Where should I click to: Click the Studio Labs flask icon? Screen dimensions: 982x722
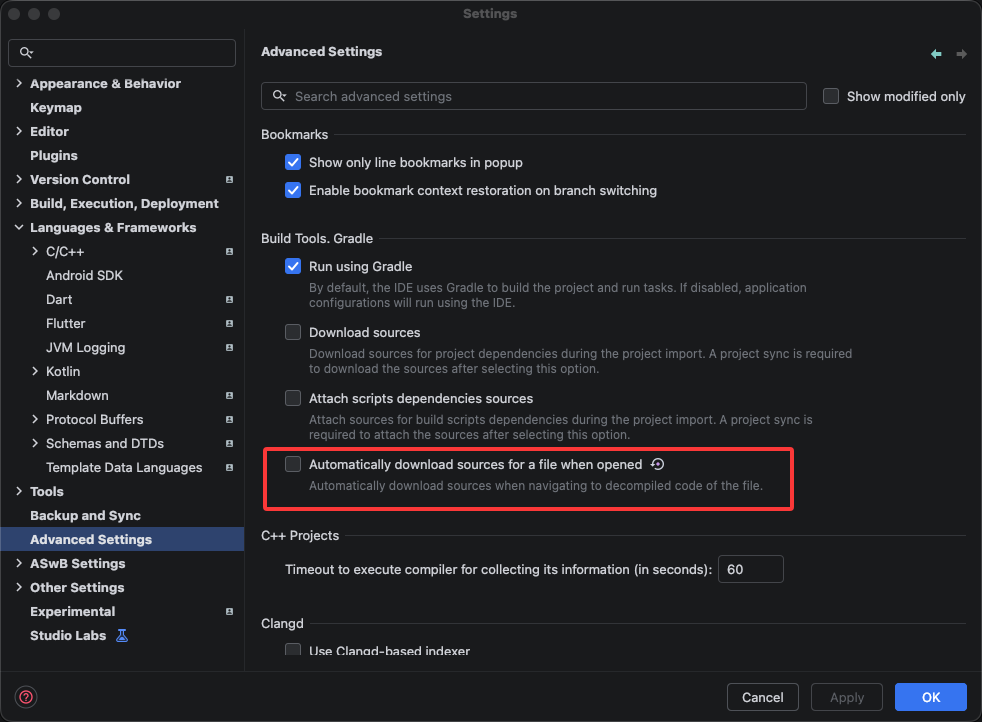point(122,636)
